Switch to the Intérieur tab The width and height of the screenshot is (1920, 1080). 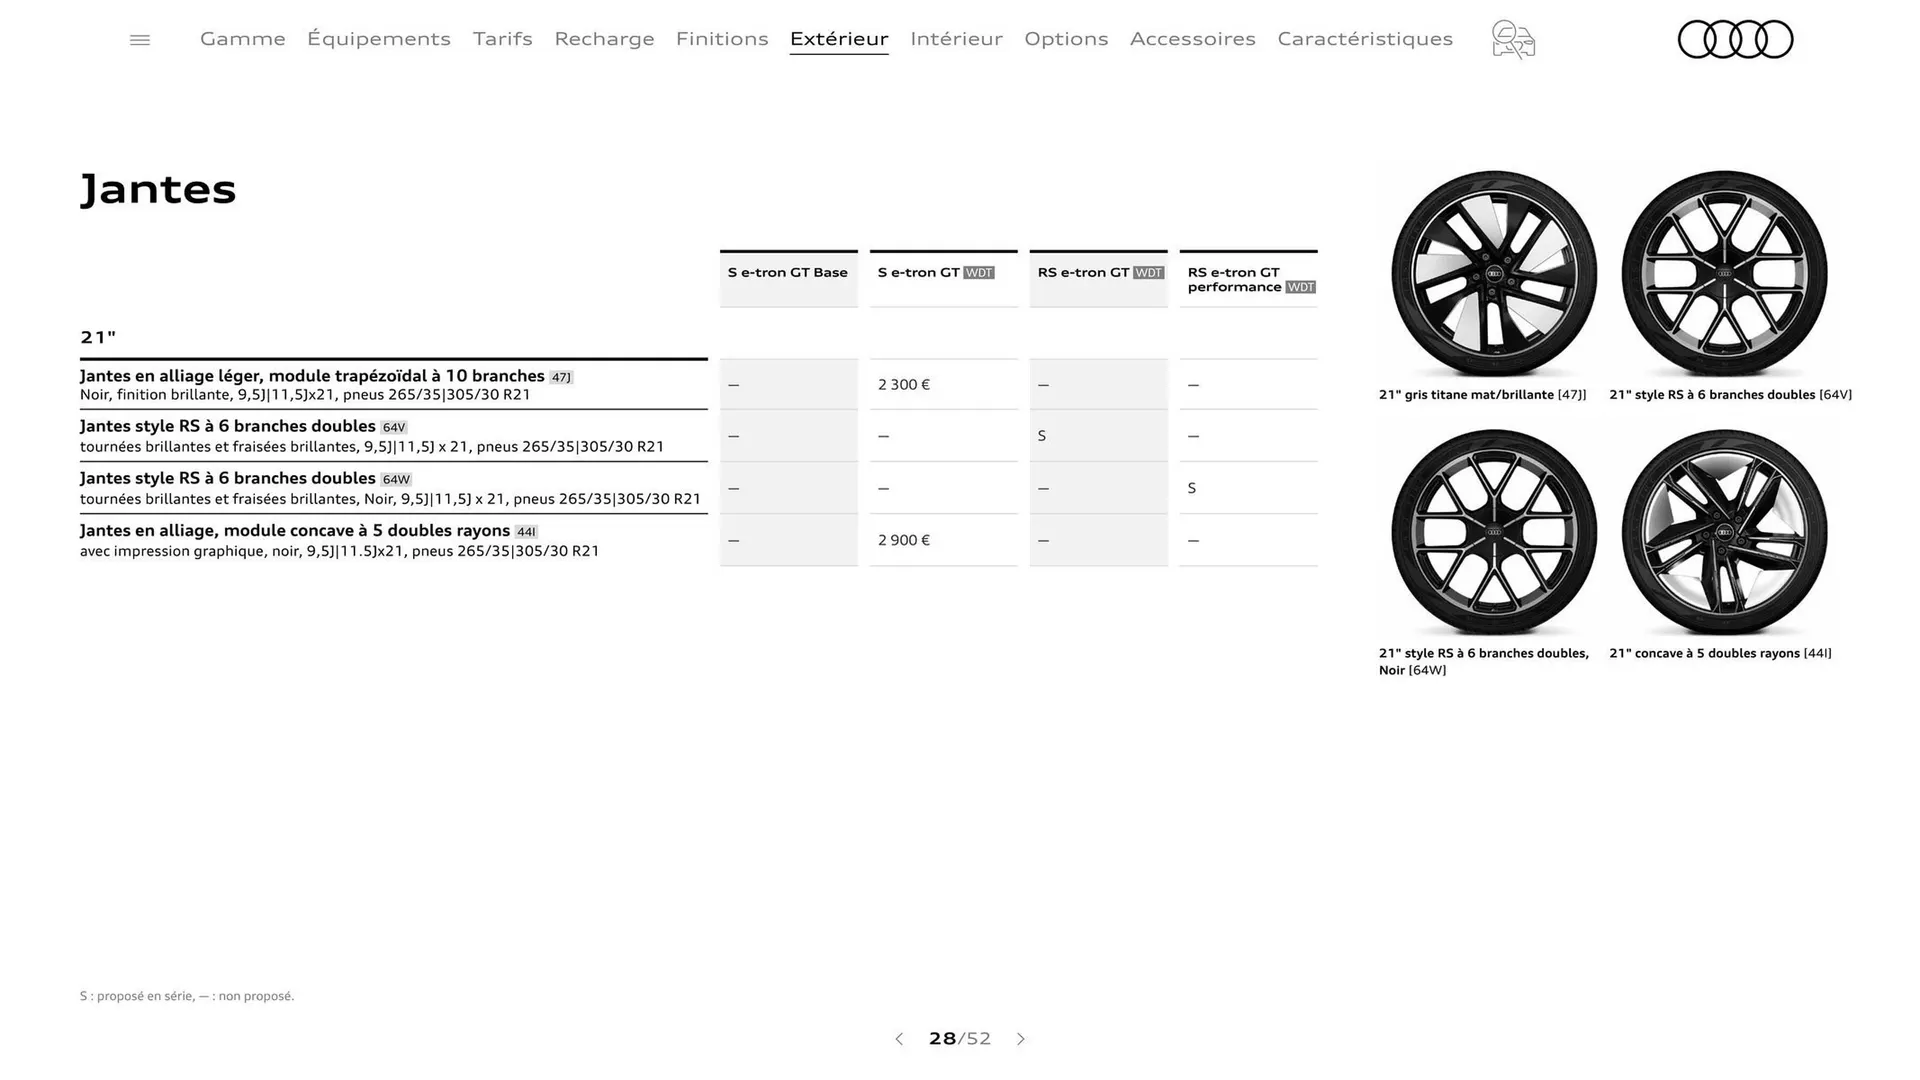tap(956, 39)
